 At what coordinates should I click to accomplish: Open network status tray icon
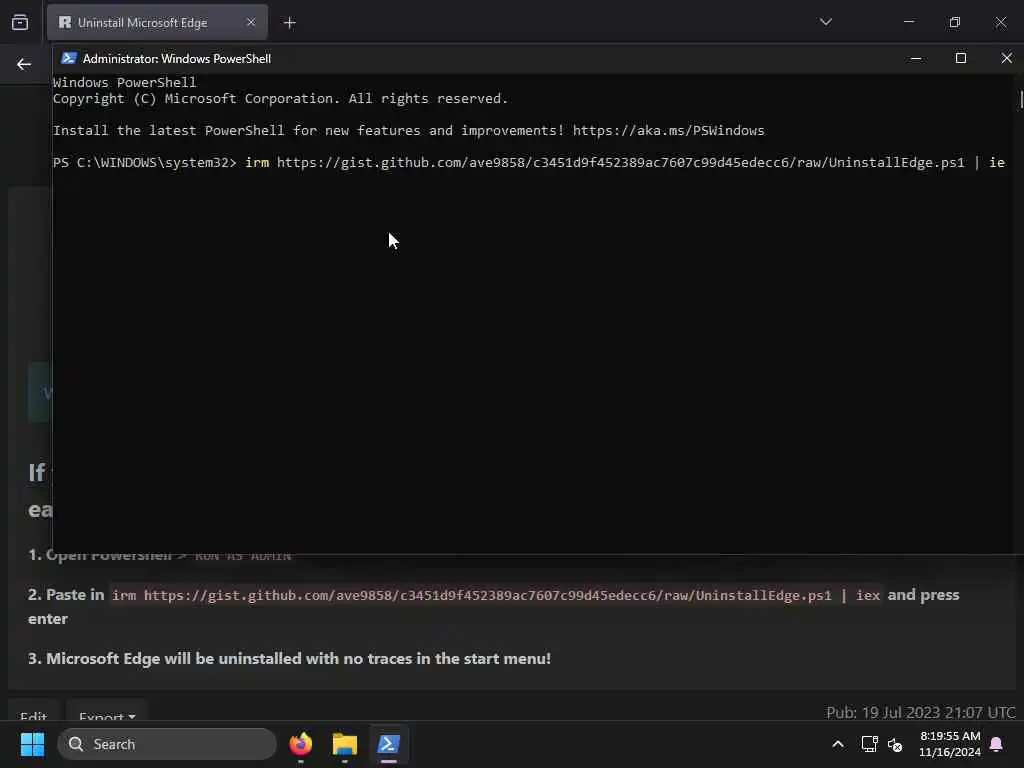[869, 744]
